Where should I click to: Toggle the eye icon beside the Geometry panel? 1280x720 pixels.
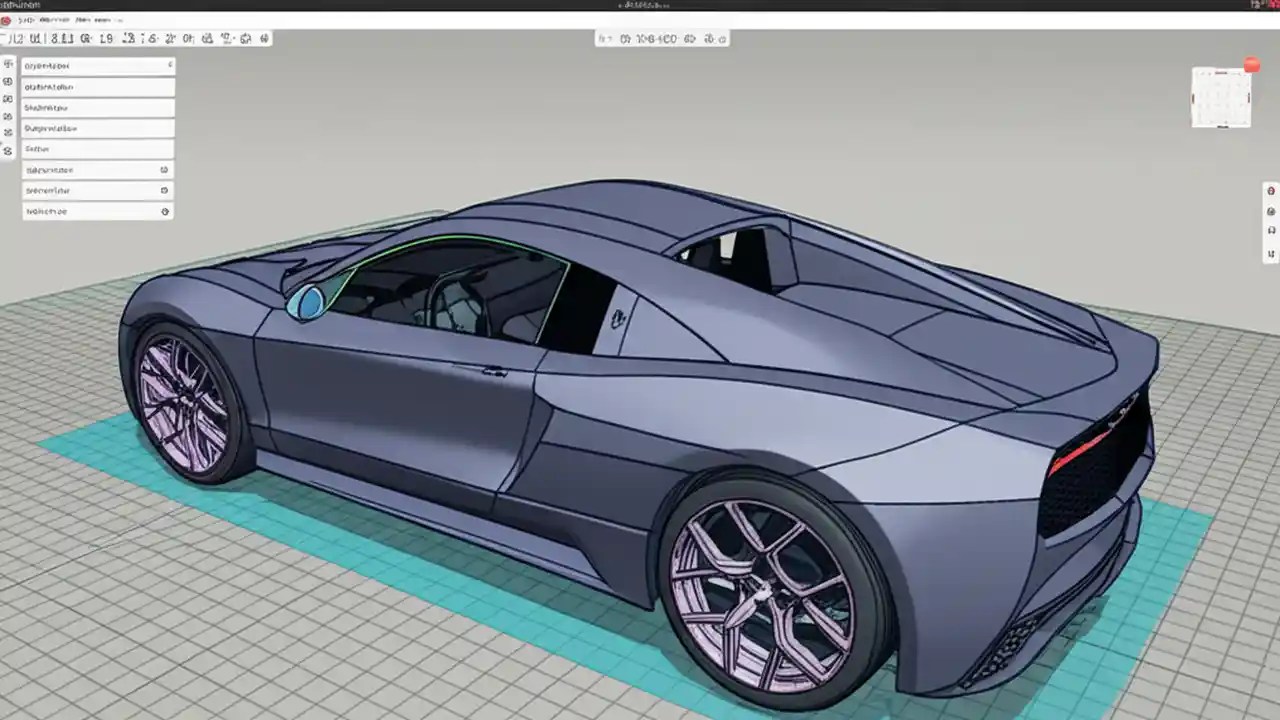click(x=166, y=190)
